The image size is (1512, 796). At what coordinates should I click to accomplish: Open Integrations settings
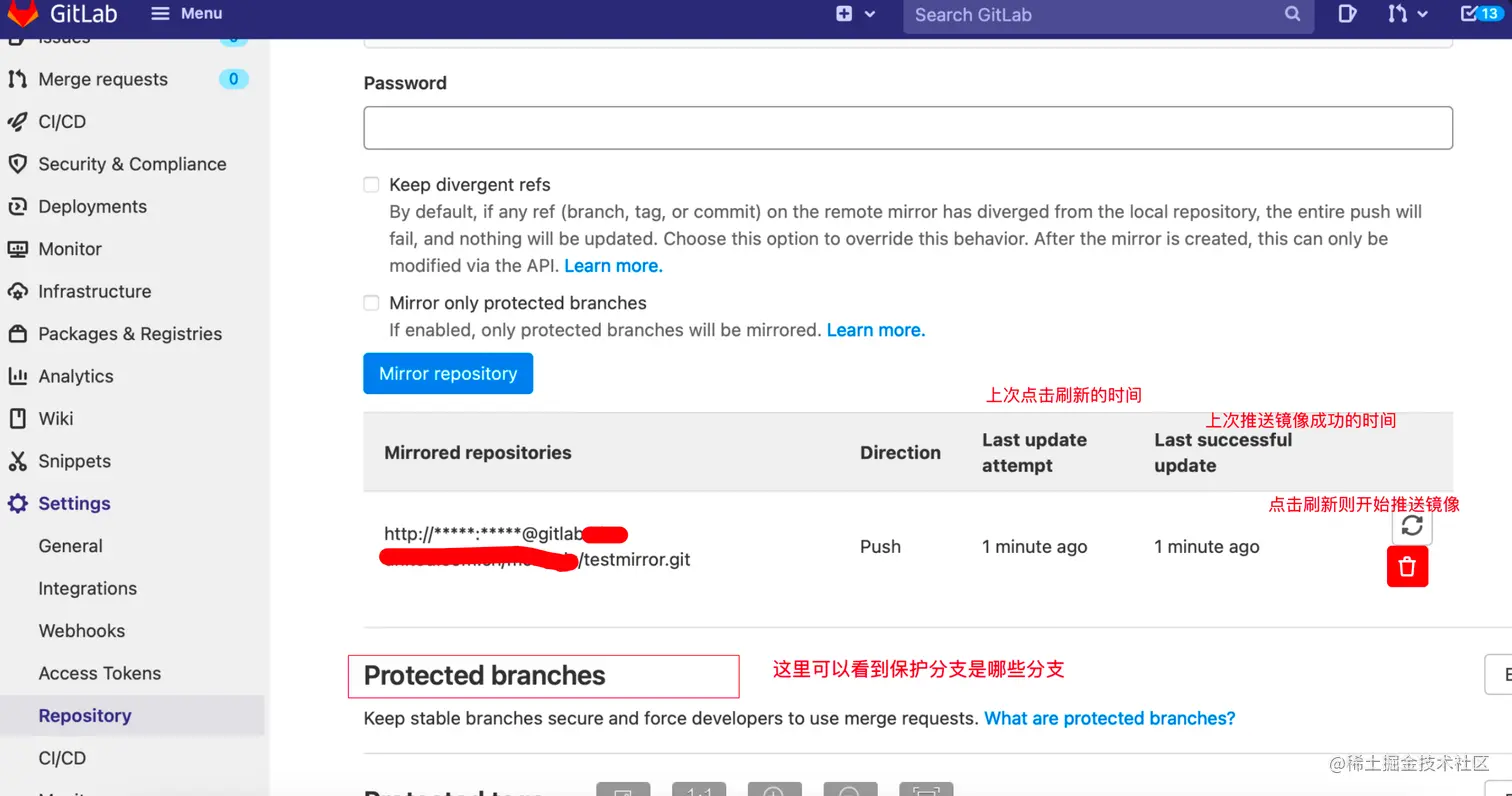[x=87, y=589]
